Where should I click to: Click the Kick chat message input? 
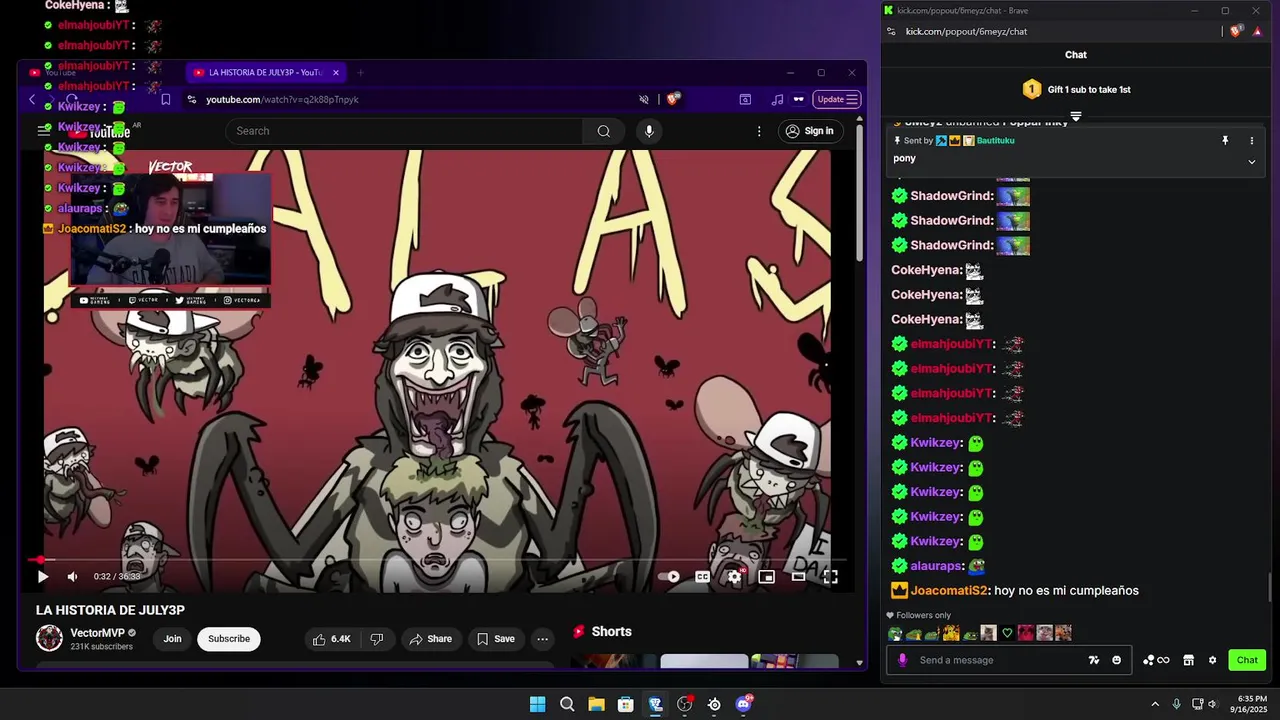(x=1000, y=660)
